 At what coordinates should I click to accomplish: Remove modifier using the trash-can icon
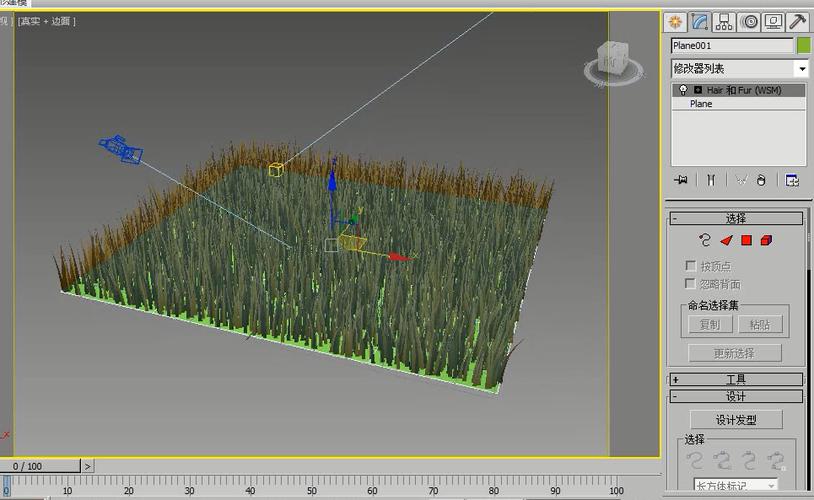click(x=761, y=180)
